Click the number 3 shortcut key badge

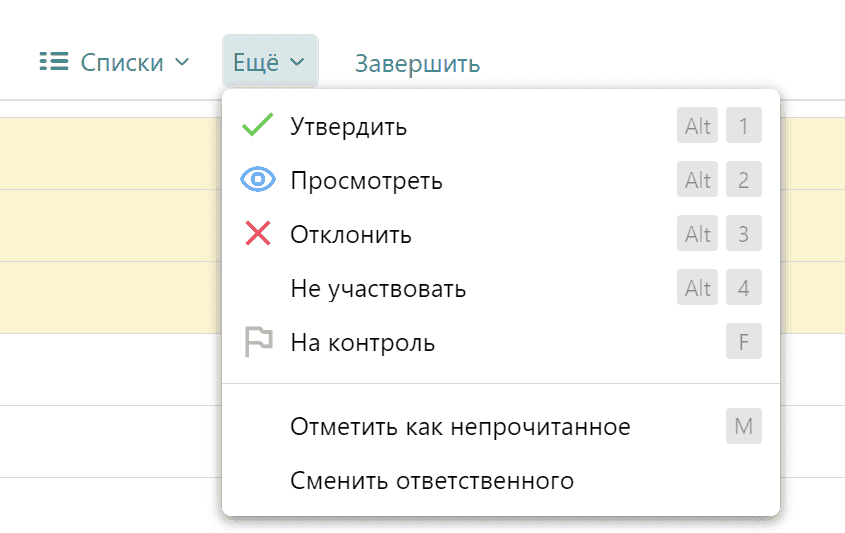[743, 235]
